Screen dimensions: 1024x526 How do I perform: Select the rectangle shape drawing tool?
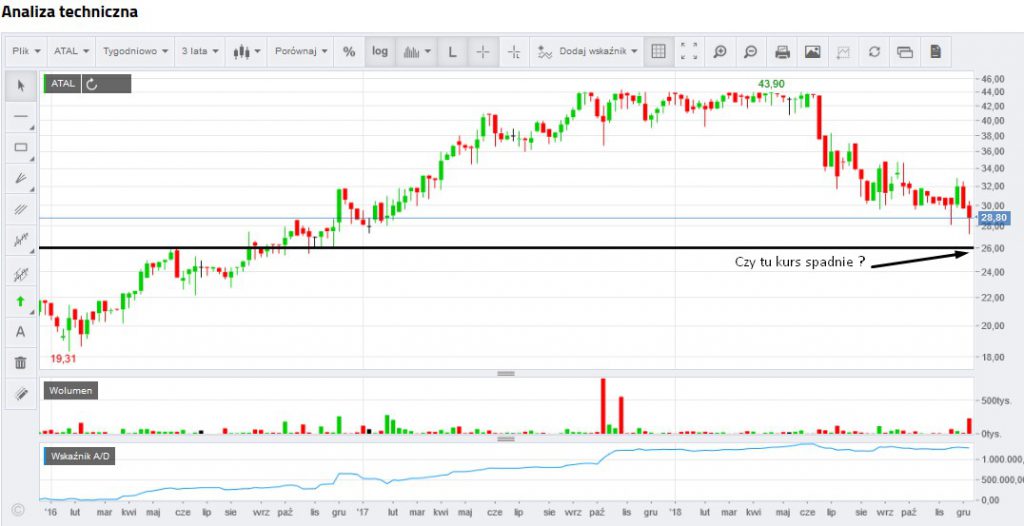click(x=20, y=147)
